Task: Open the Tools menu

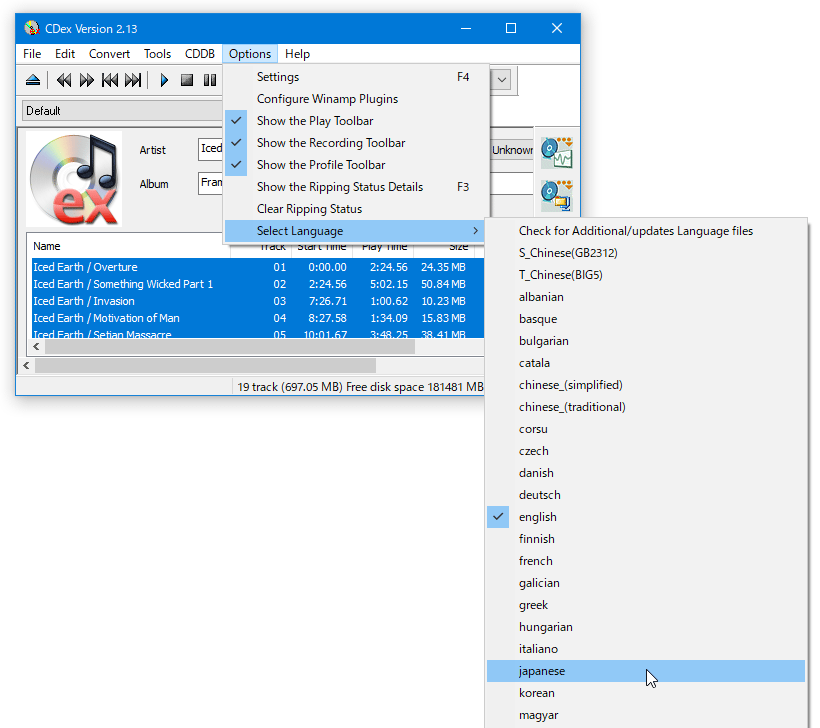Action: [x=157, y=54]
